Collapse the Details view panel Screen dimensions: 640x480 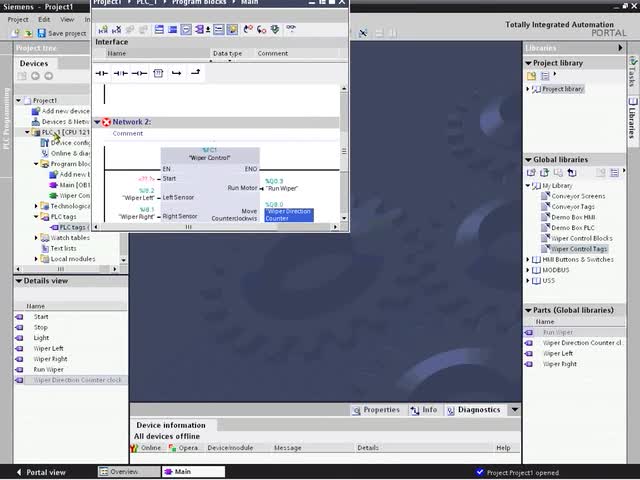click(18, 281)
